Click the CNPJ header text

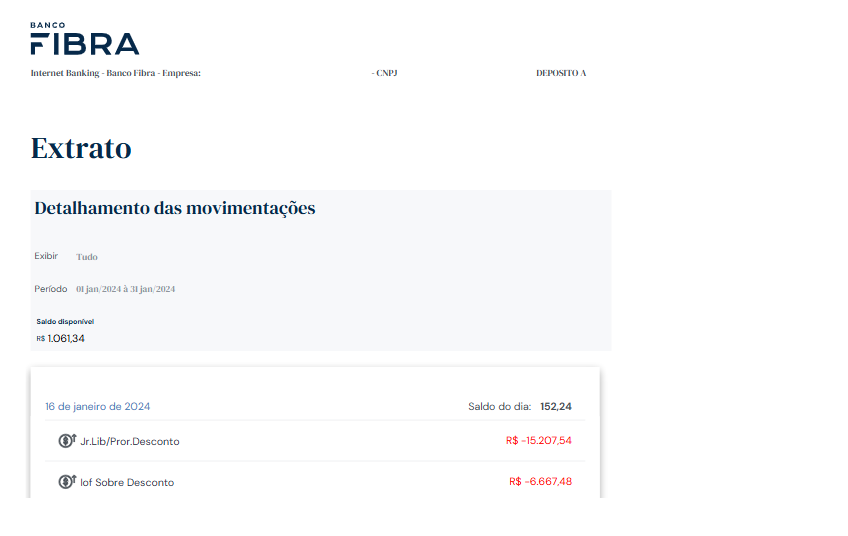(385, 73)
